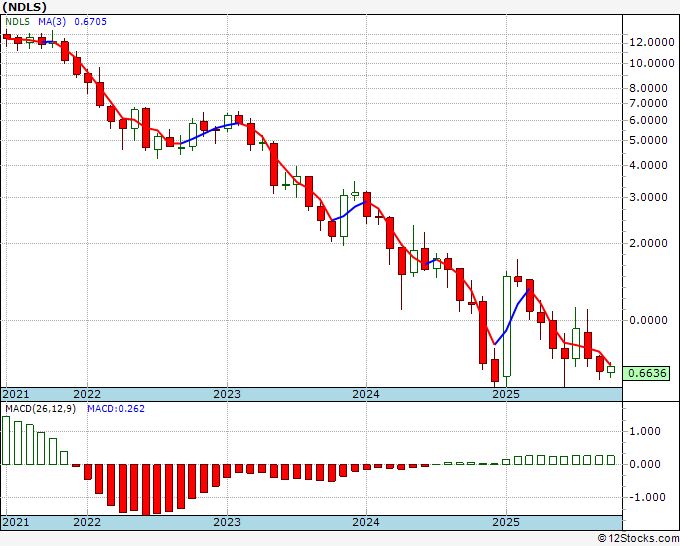The width and height of the screenshot is (680, 546).
Task: Click the 12Stocks.com copyright text
Action: pyautogui.click(x=638, y=539)
